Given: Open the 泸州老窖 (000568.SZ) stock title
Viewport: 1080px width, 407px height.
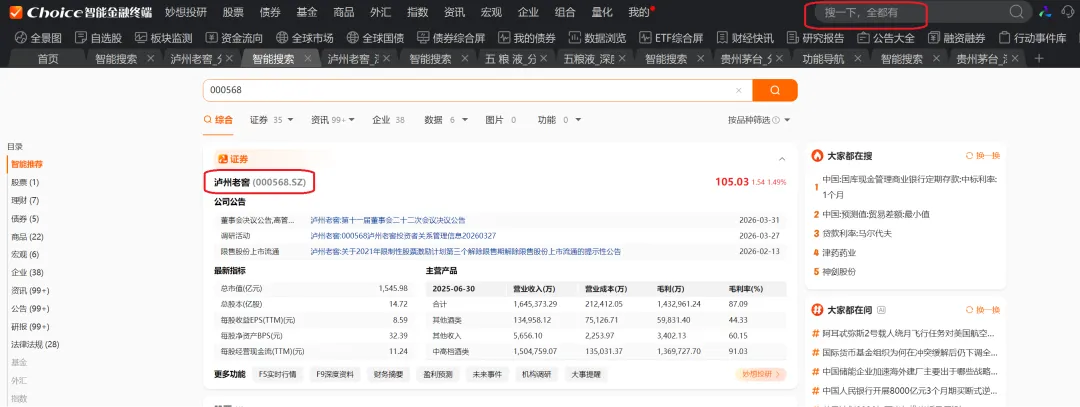Looking at the screenshot, I should [x=260, y=182].
